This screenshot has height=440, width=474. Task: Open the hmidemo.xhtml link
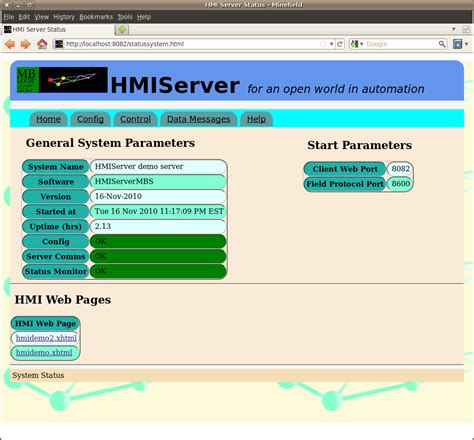[x=44, y=353]
